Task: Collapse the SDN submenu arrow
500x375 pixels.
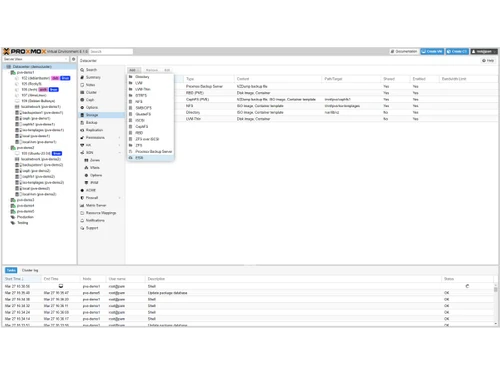Action: coord(119,153)
